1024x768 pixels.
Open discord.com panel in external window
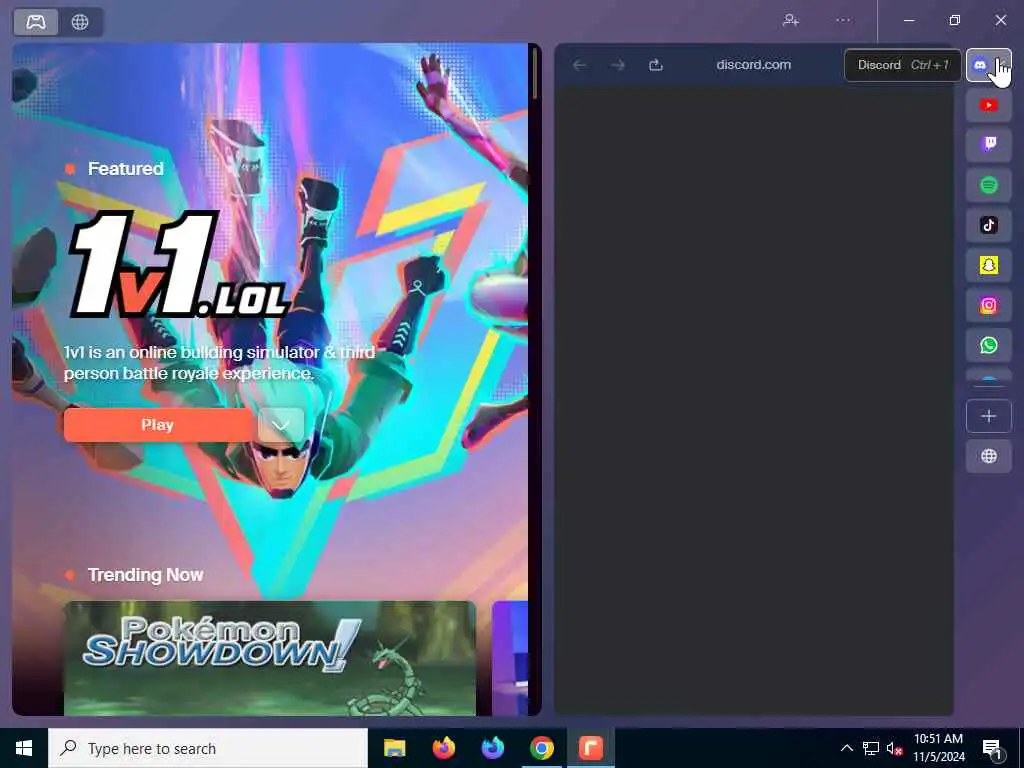pyautogui.click(x=656, y=65)
